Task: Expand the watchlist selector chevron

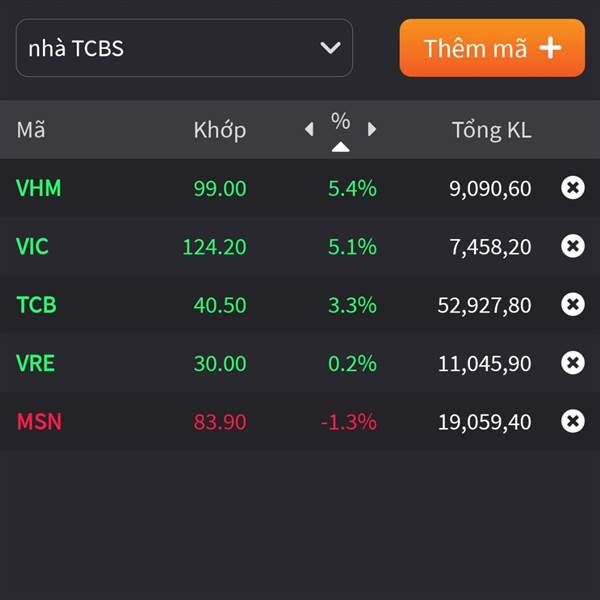Action: coord(330,48)
